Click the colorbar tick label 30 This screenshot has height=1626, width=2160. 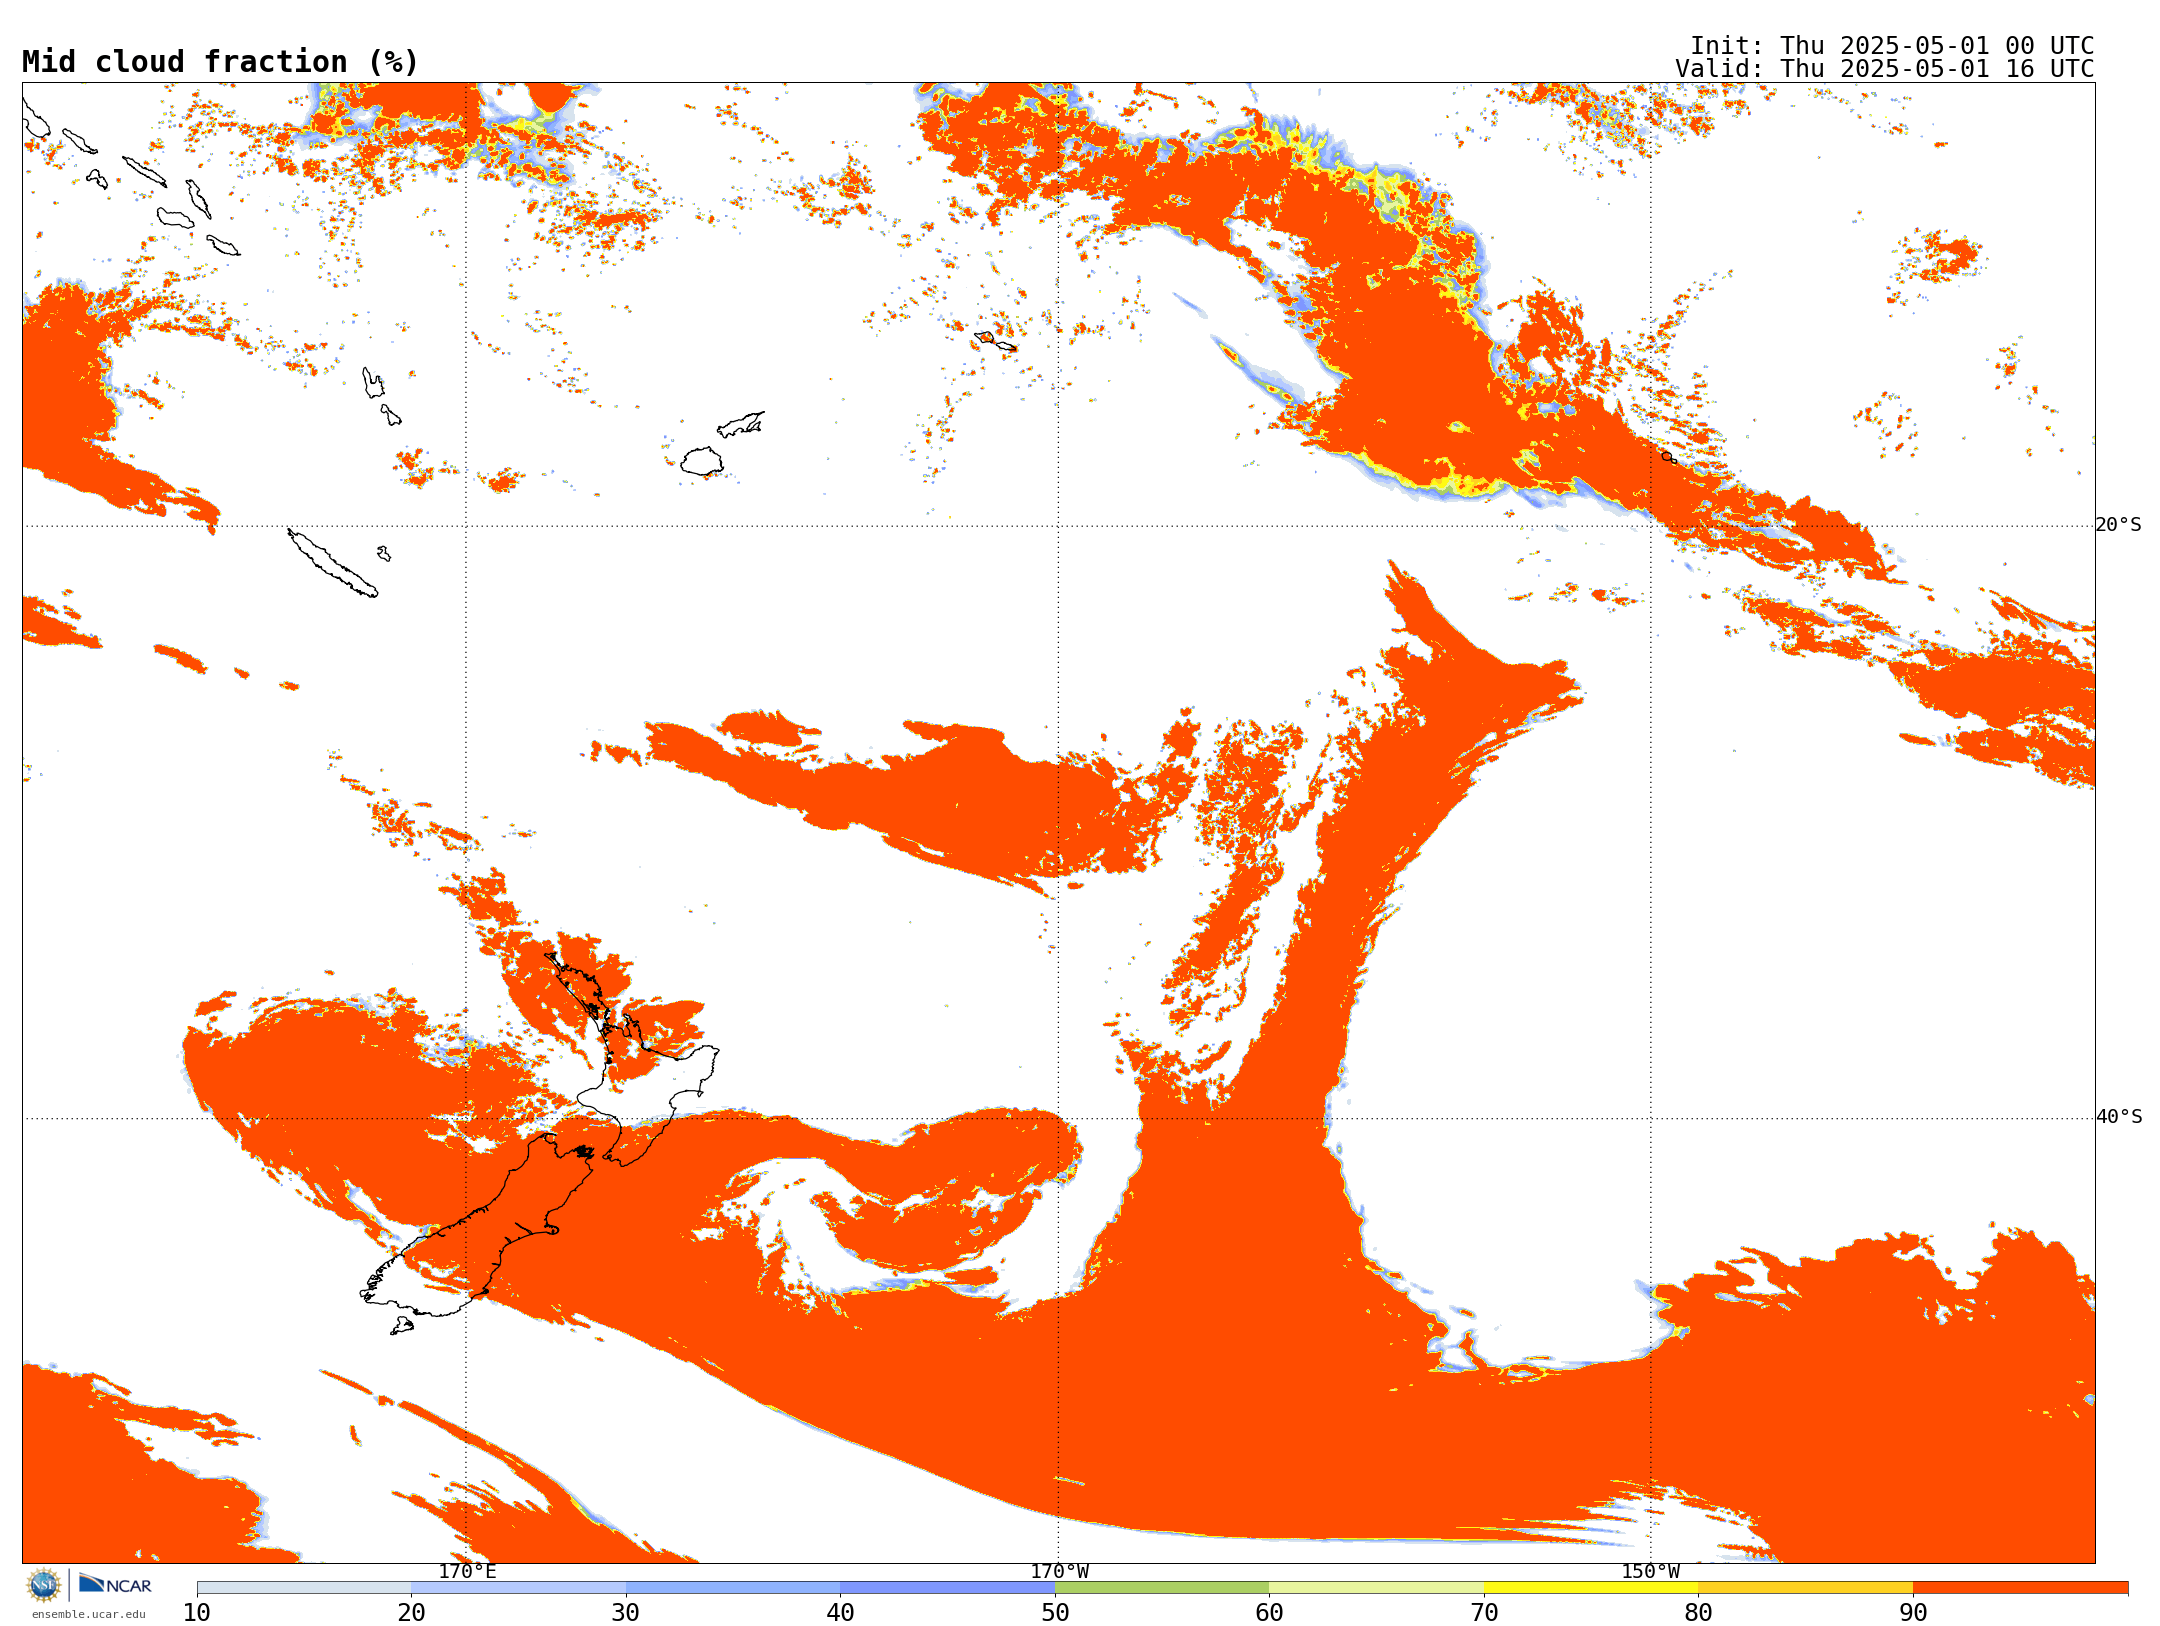click(x=626, y=1613)
